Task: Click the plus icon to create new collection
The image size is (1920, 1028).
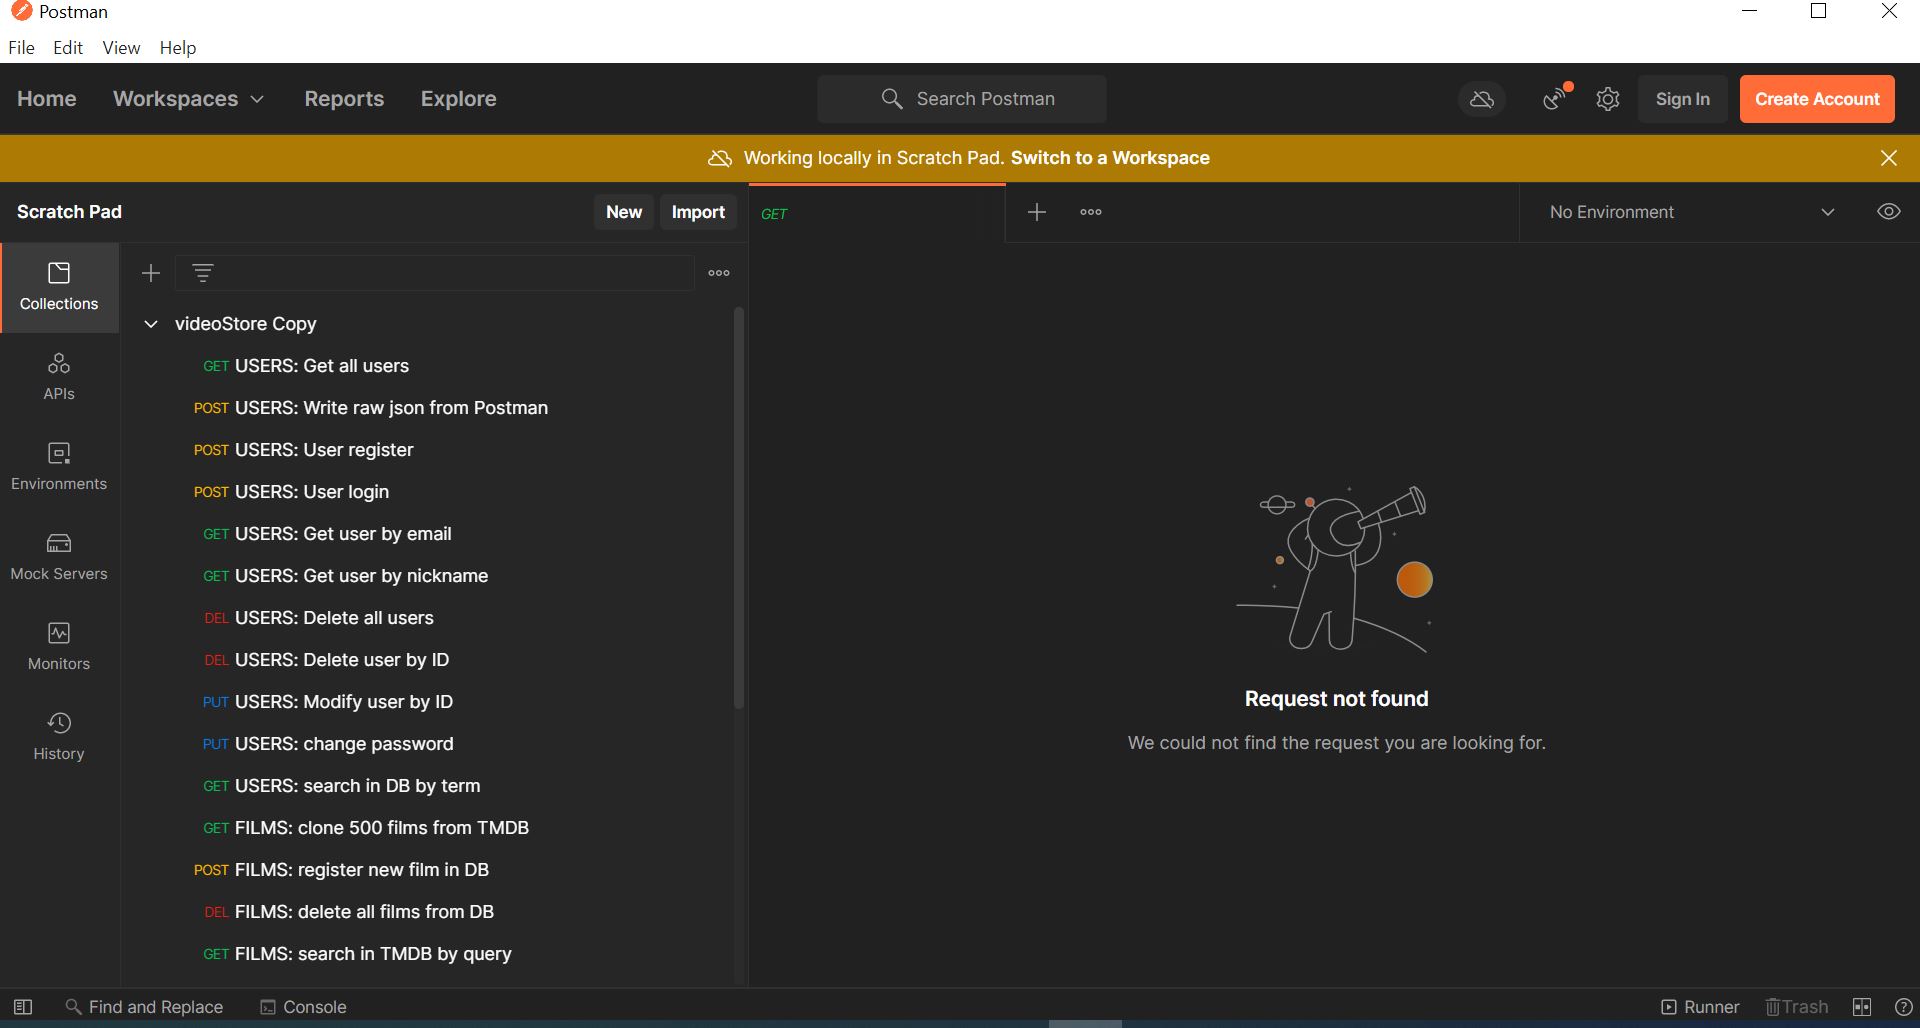Action: [151, 273]
